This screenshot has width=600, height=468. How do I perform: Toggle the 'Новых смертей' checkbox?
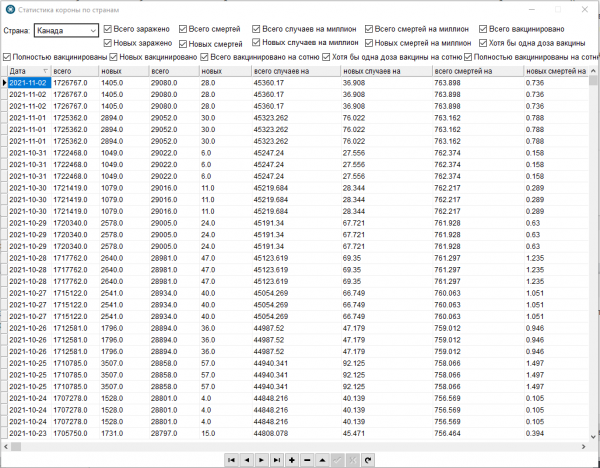pyautogui.click(x=183, y=44)
